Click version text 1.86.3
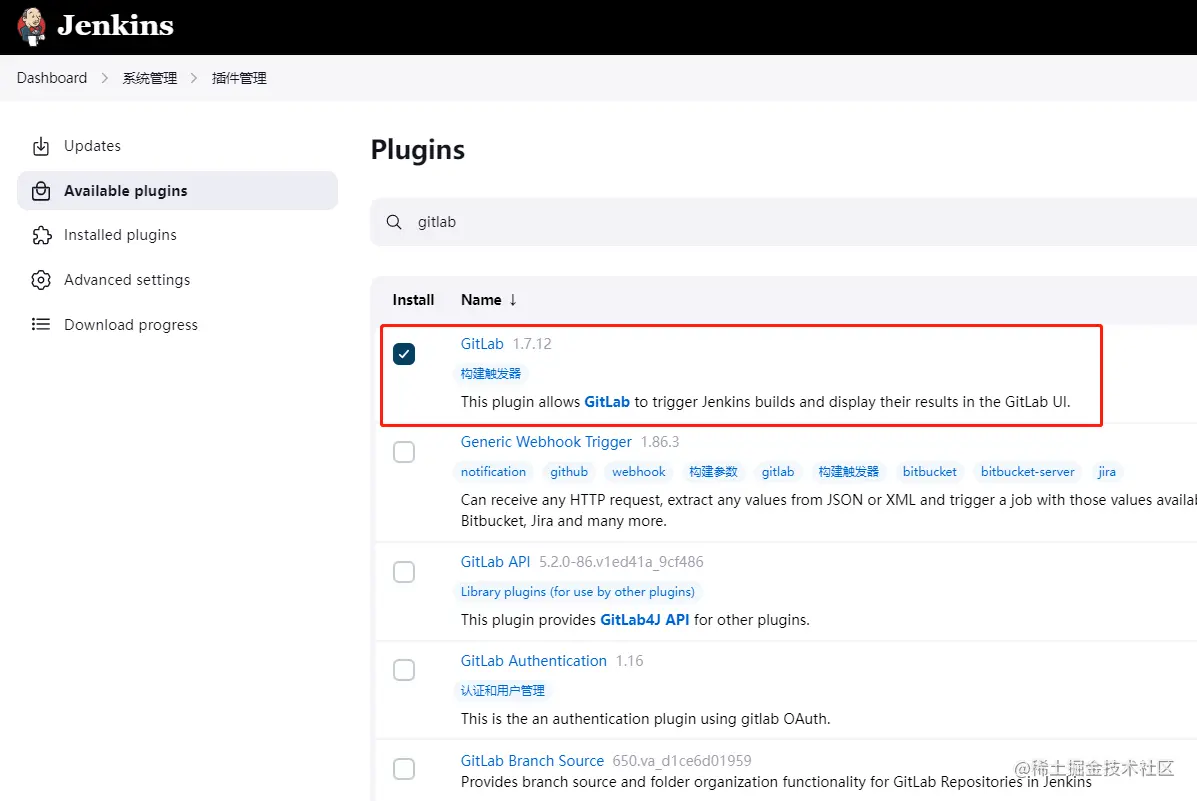This screenshot has width=1197, height=801. 660,442
